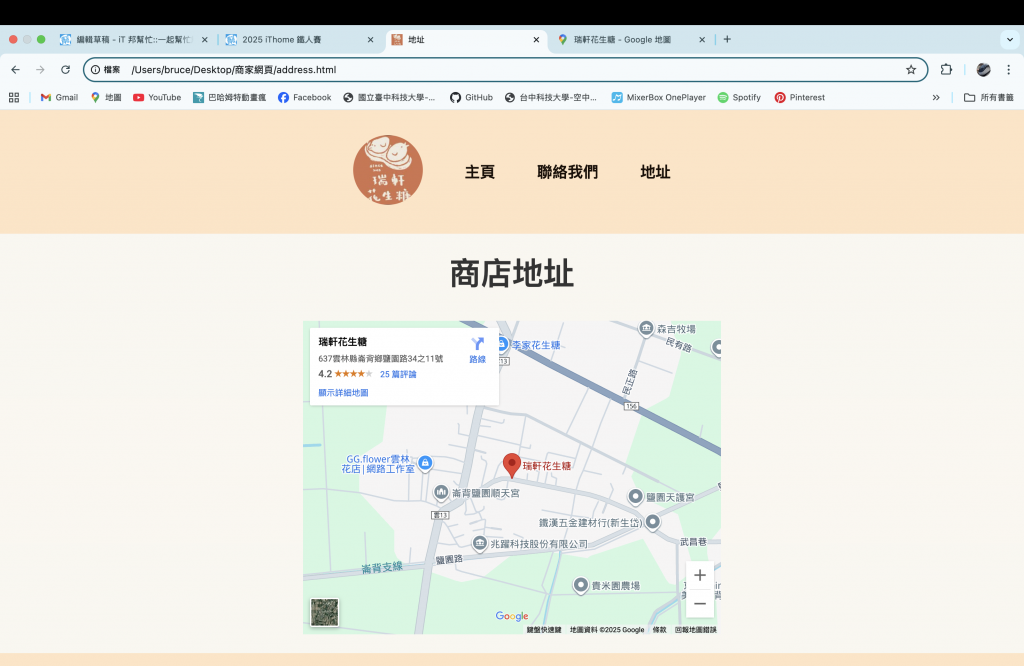The image size is (1024, 666).
Task: Open the Spotify bookmark
Action: pos(739,97)
